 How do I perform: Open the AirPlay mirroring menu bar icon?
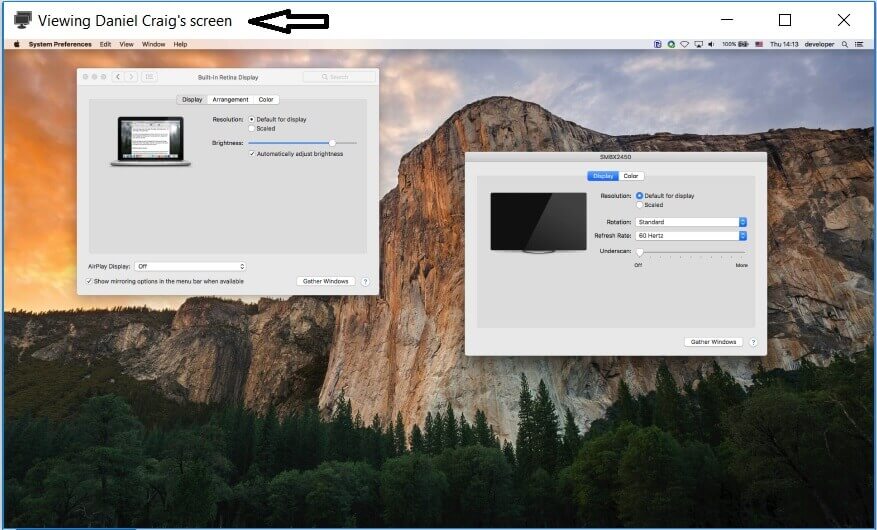click(699, 44)
